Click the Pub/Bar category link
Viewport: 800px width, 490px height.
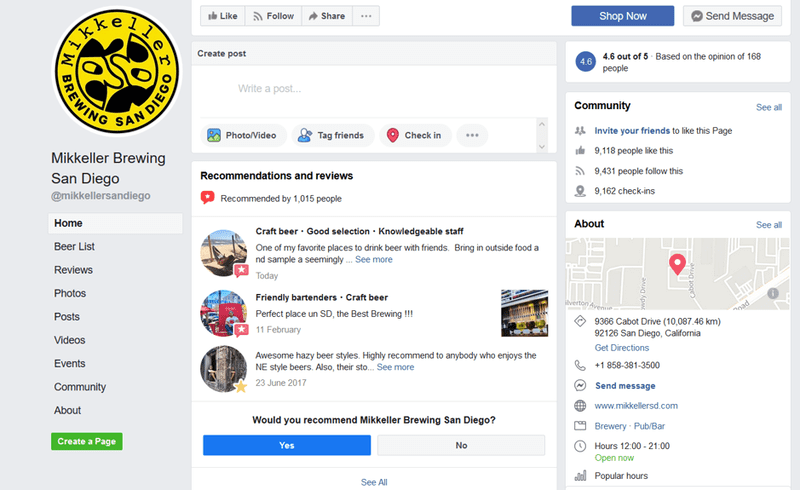(649, 426)
